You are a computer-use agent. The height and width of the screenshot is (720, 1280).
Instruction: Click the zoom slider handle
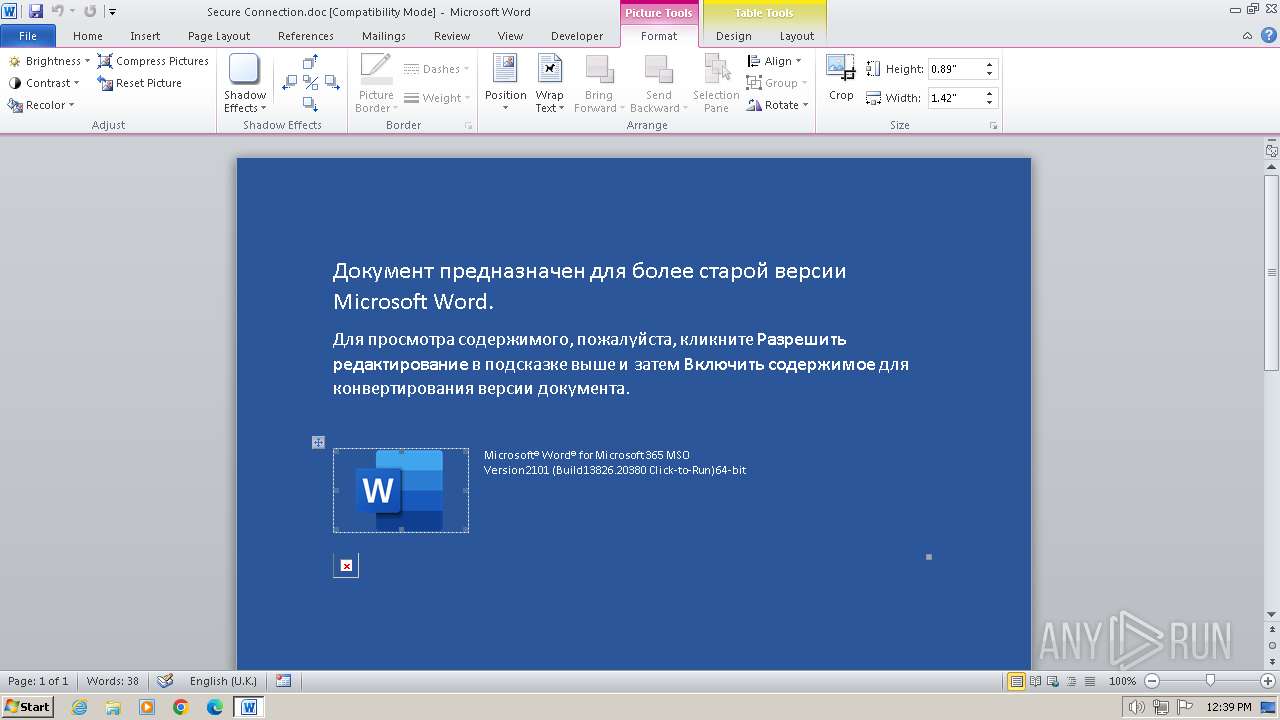pos(1210,681)
